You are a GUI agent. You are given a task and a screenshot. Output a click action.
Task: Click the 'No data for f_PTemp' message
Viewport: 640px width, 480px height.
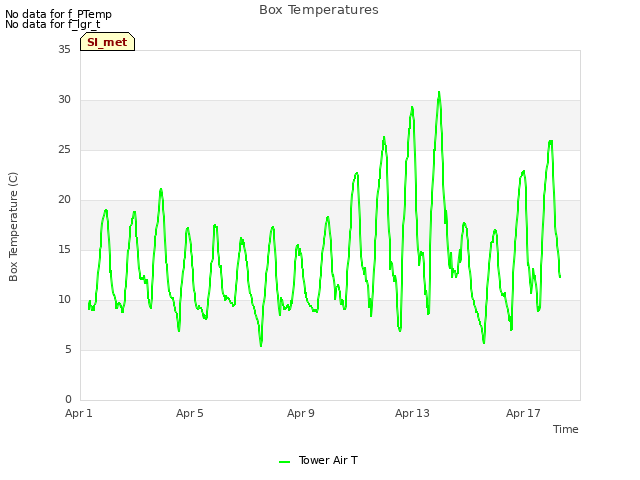[x=58, y=14]
